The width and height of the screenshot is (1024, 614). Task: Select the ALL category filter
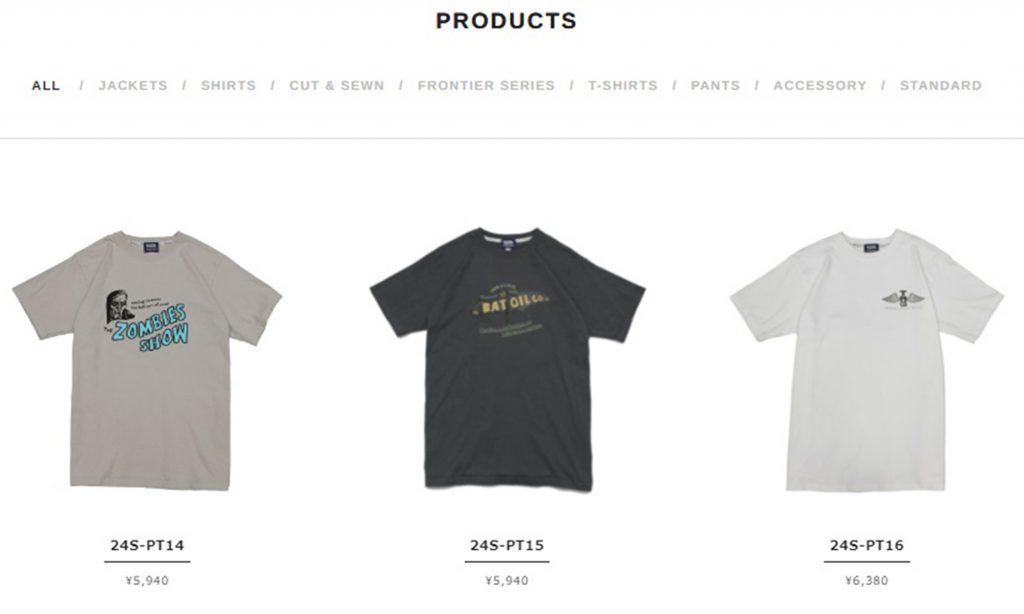46,86
